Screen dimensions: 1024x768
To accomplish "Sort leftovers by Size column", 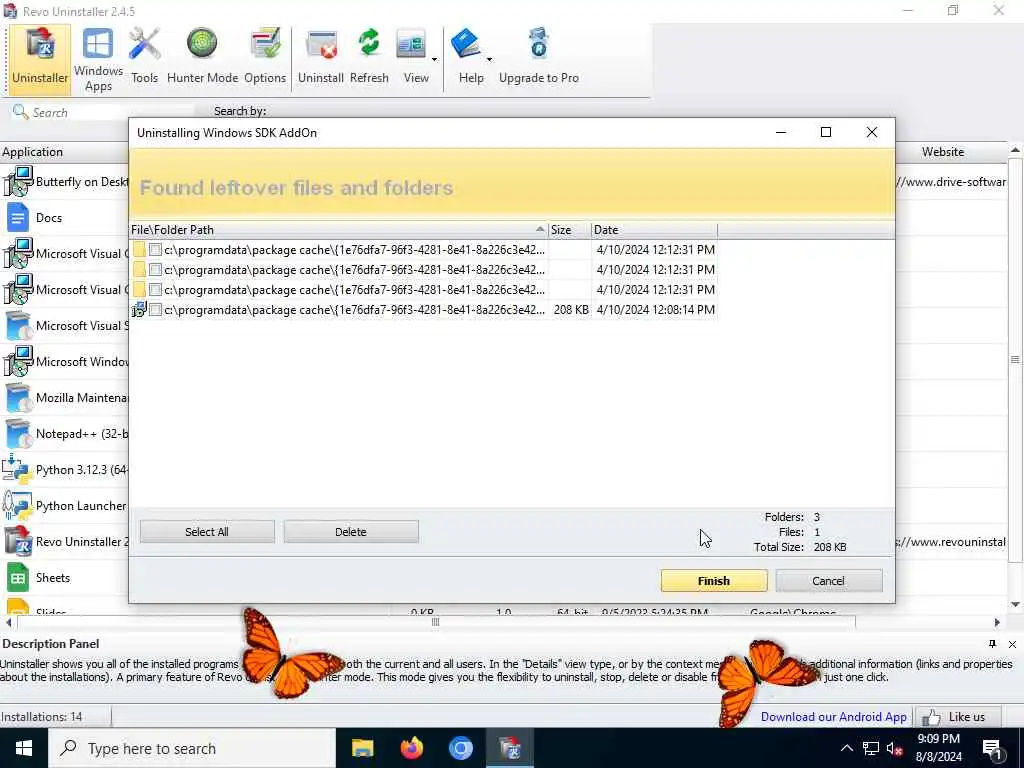I will 569,230.
